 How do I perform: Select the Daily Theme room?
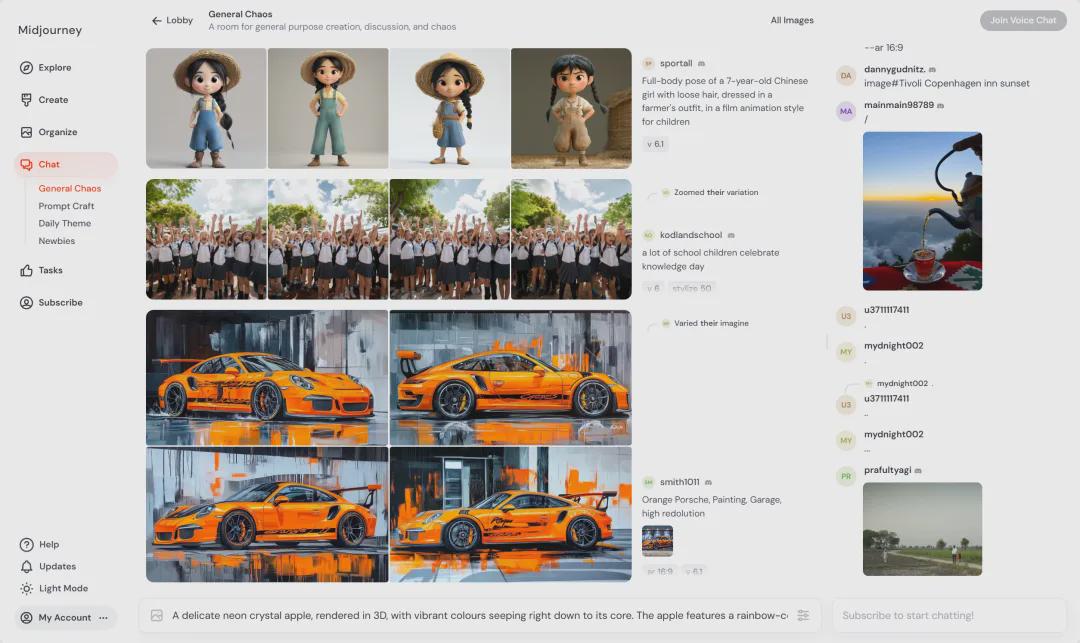click(x=64, y=224)
